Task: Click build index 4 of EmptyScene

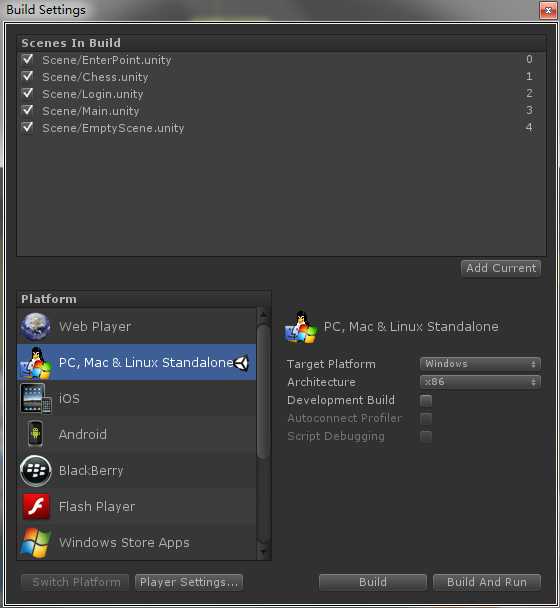Action: point(529,127)
